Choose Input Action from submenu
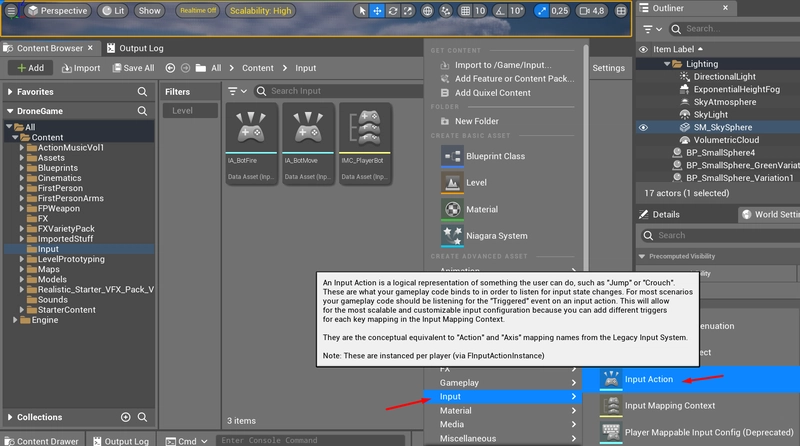 [691, 379]
